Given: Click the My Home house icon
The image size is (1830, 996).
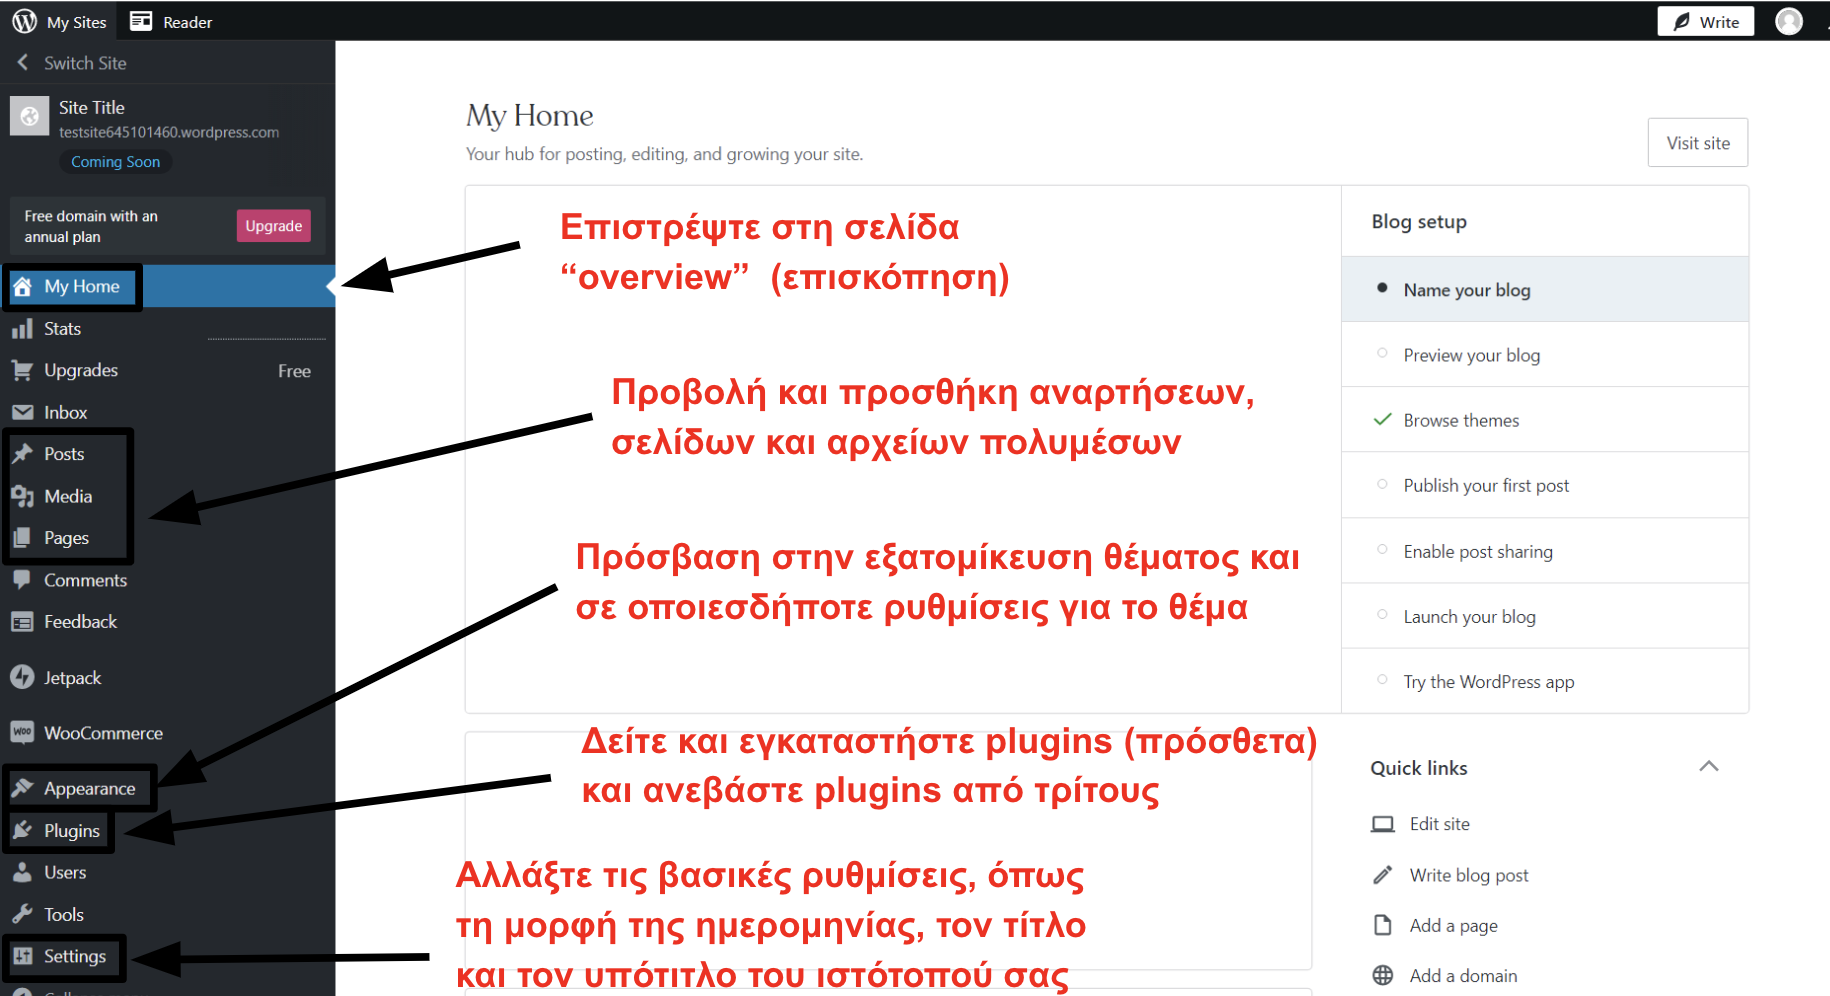Looking at the screenshot, I should click(x=22, y=287).
